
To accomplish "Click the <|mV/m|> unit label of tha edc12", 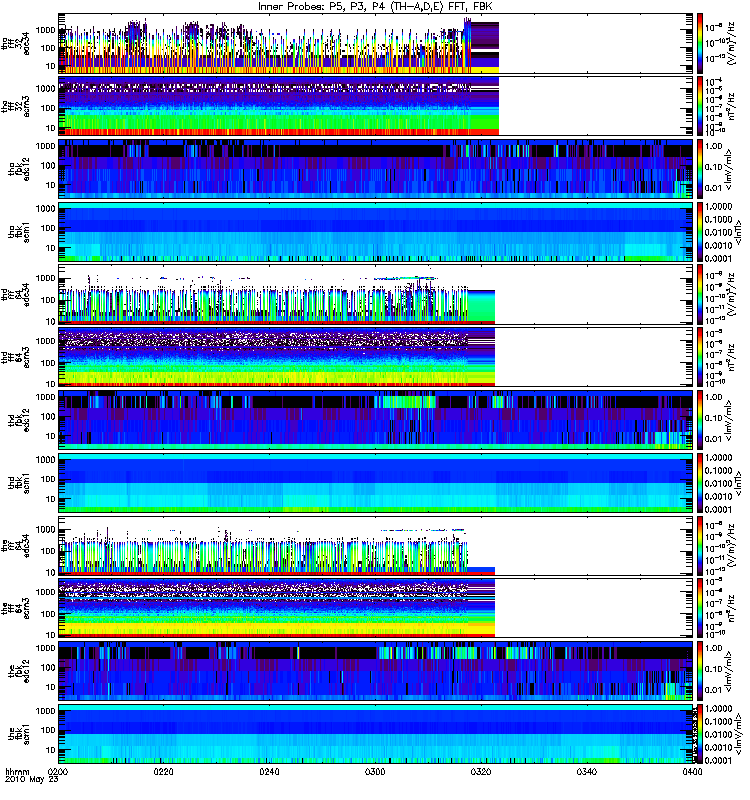I will [x=728, y=169].
